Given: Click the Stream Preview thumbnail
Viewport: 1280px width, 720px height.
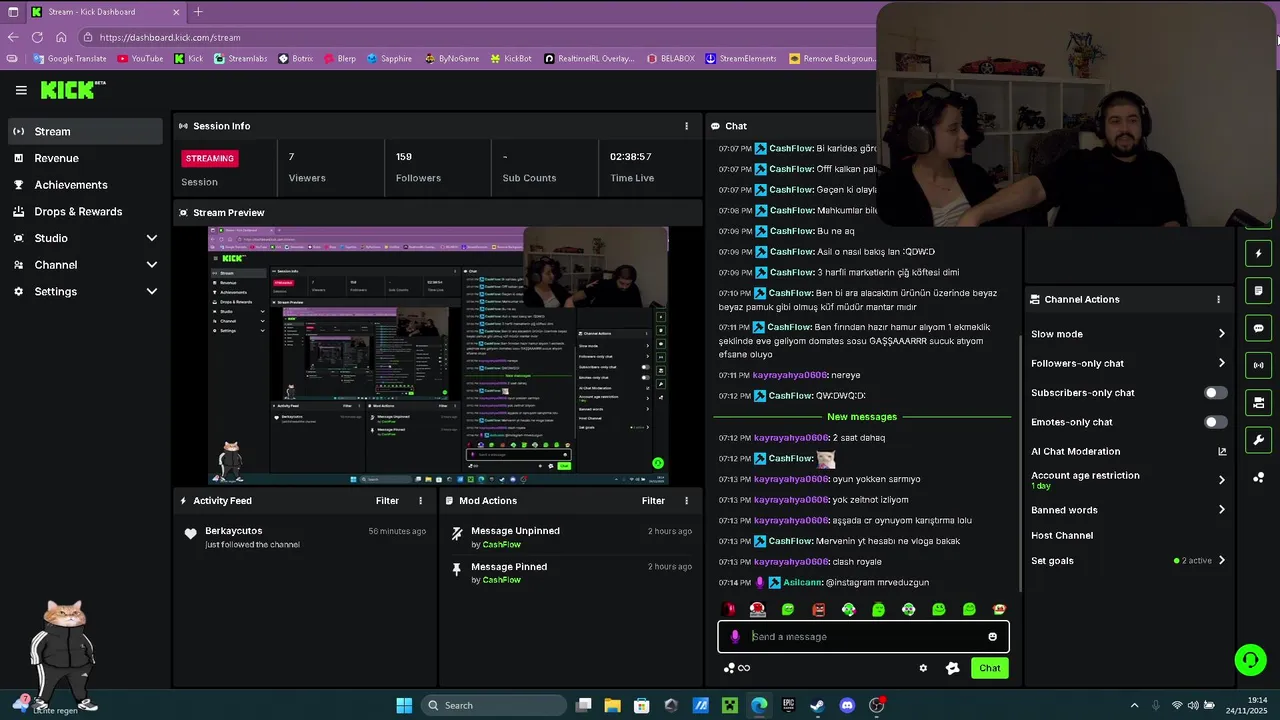Looking at the screenshot, I should tap(438, 356).
